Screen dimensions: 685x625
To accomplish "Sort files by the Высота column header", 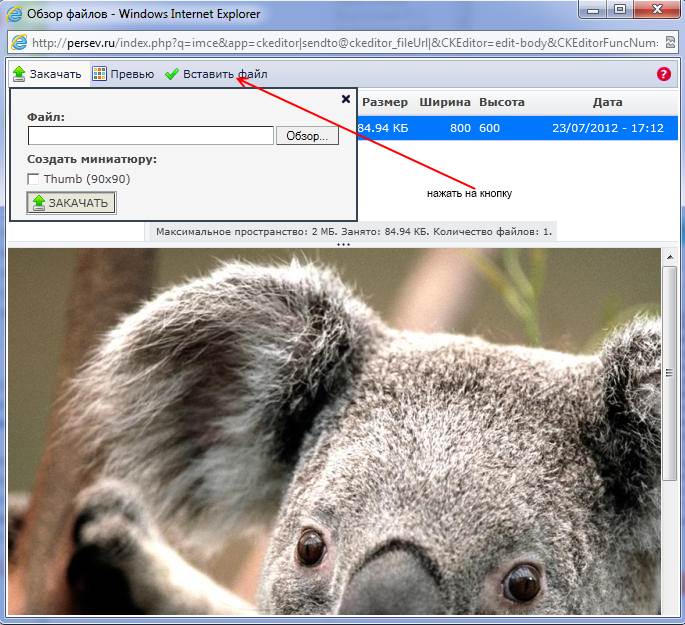I will point(502,102).
